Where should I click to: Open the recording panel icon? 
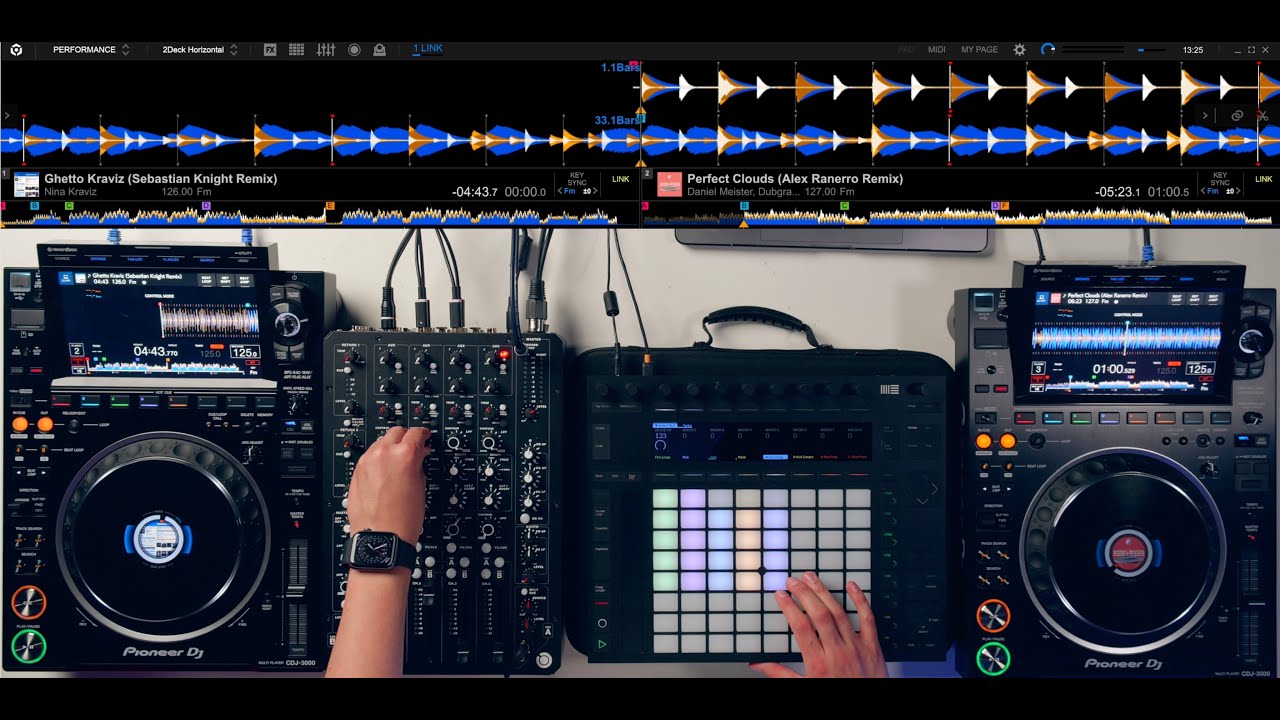(x=354, y=49)
